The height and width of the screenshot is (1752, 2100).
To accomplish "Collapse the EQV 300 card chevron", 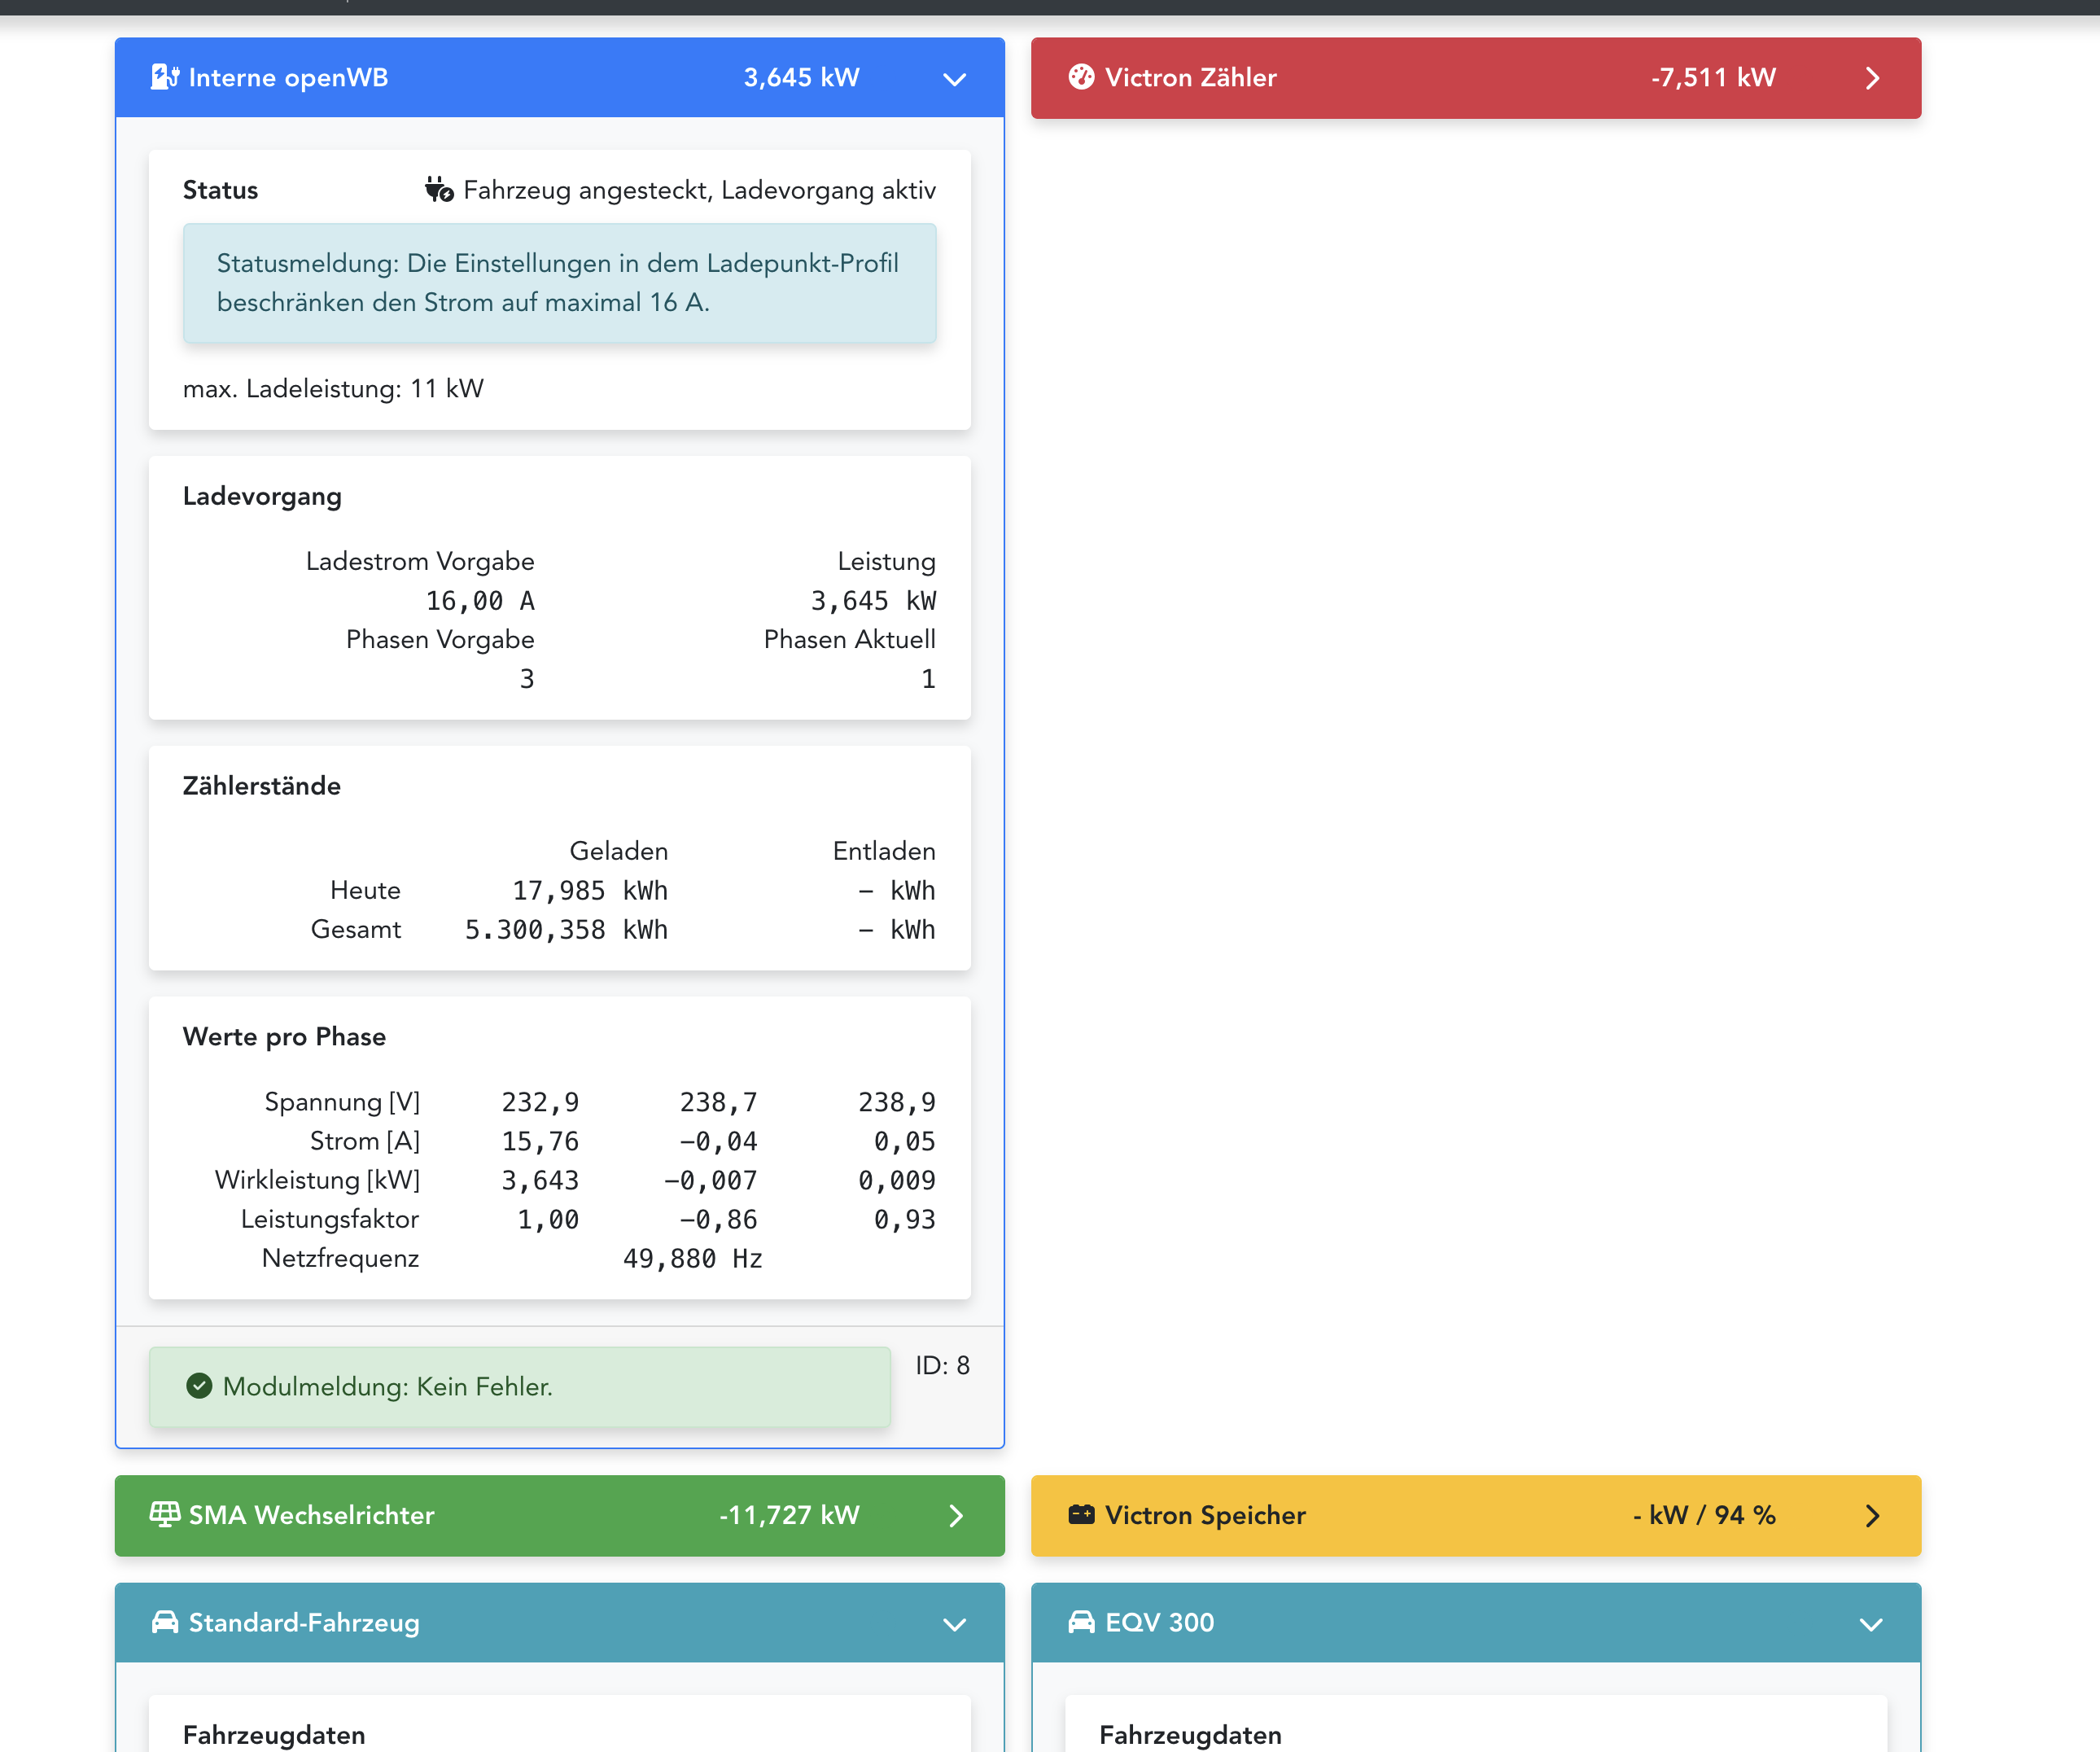I will [1871, 1624].
